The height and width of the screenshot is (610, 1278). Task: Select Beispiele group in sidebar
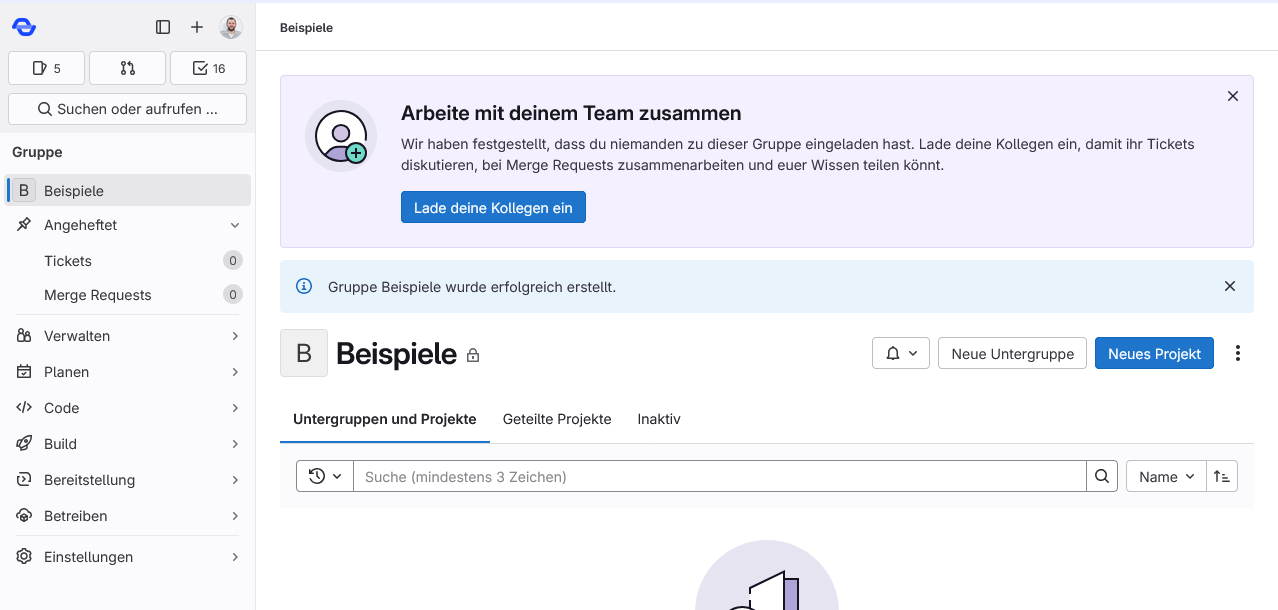click(128, 190)
